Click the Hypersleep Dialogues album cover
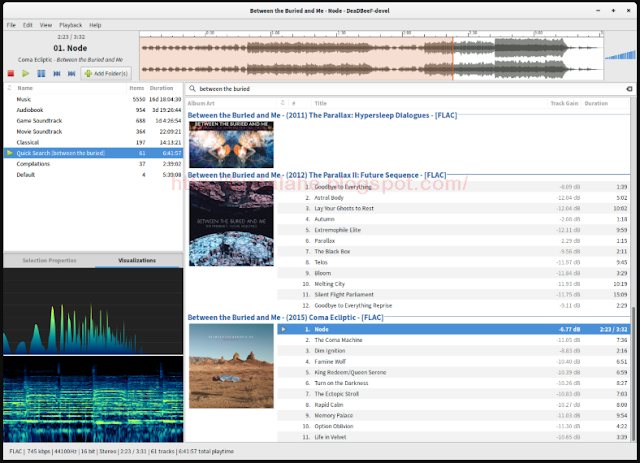640x463 pixels. point(231,145)
